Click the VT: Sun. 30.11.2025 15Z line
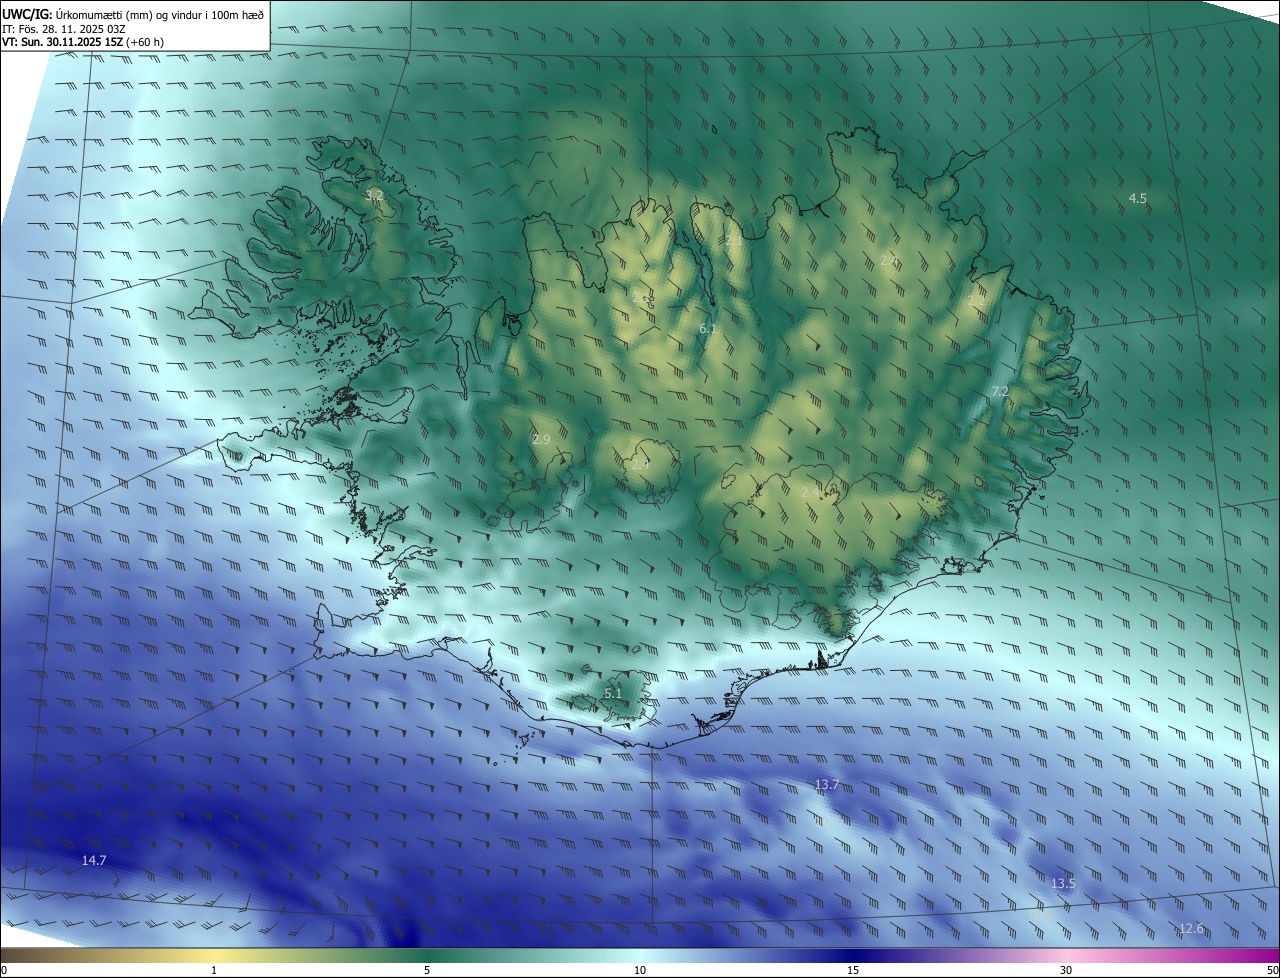 (x=83, y=42)
